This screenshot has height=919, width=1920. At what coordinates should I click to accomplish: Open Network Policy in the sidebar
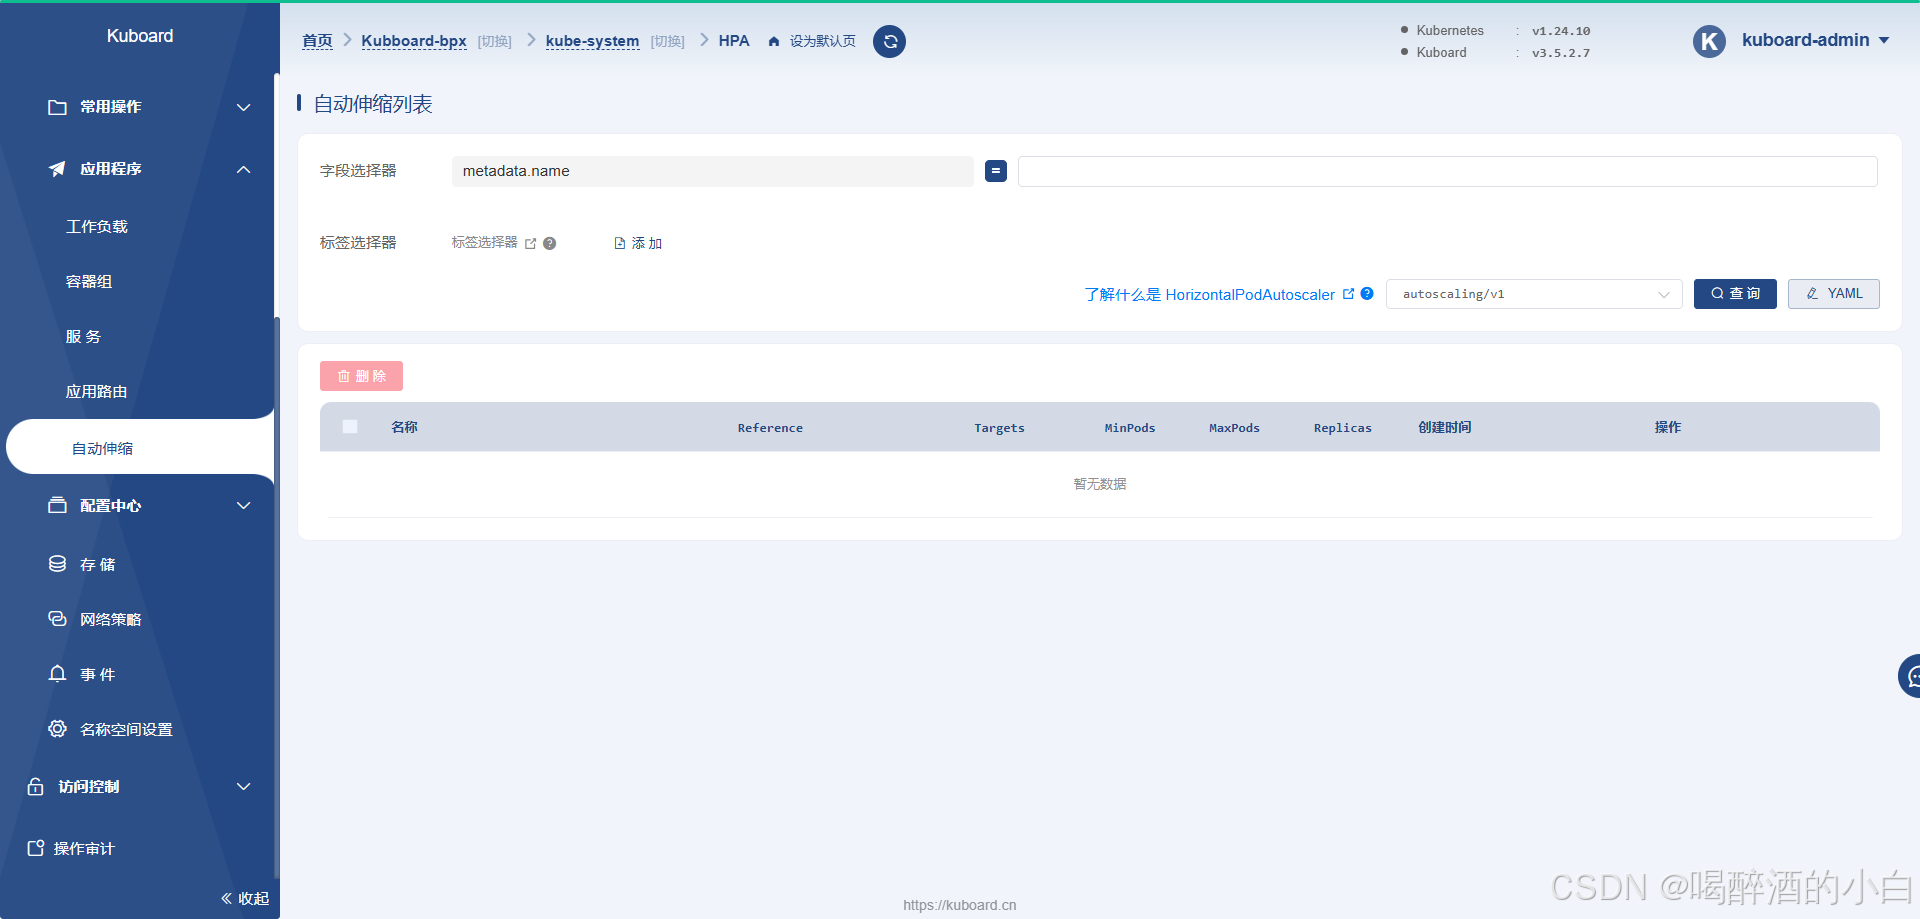110,619
